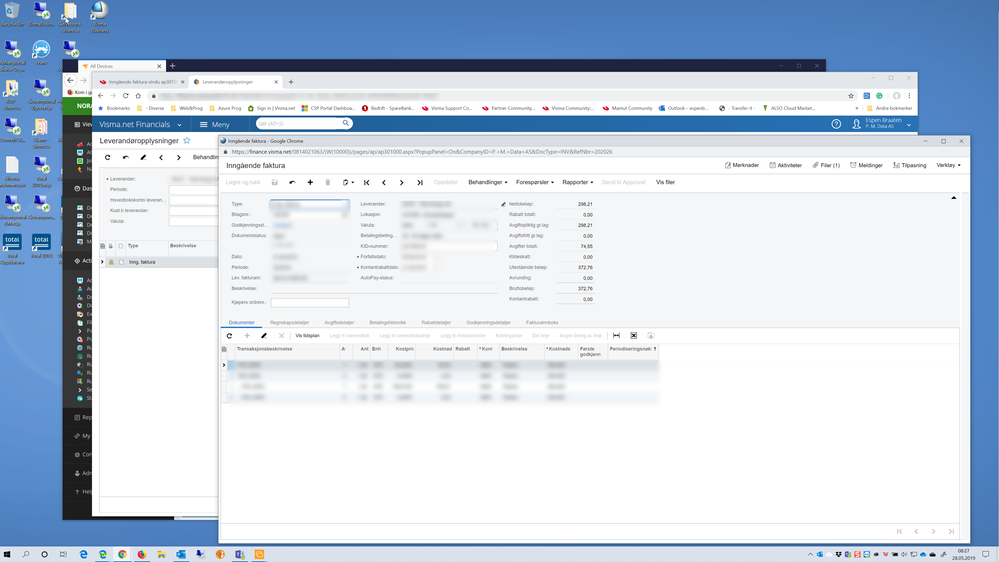Open File Explorer from the taskbar
The image size is (999, 562).
(x=161, y=554)
